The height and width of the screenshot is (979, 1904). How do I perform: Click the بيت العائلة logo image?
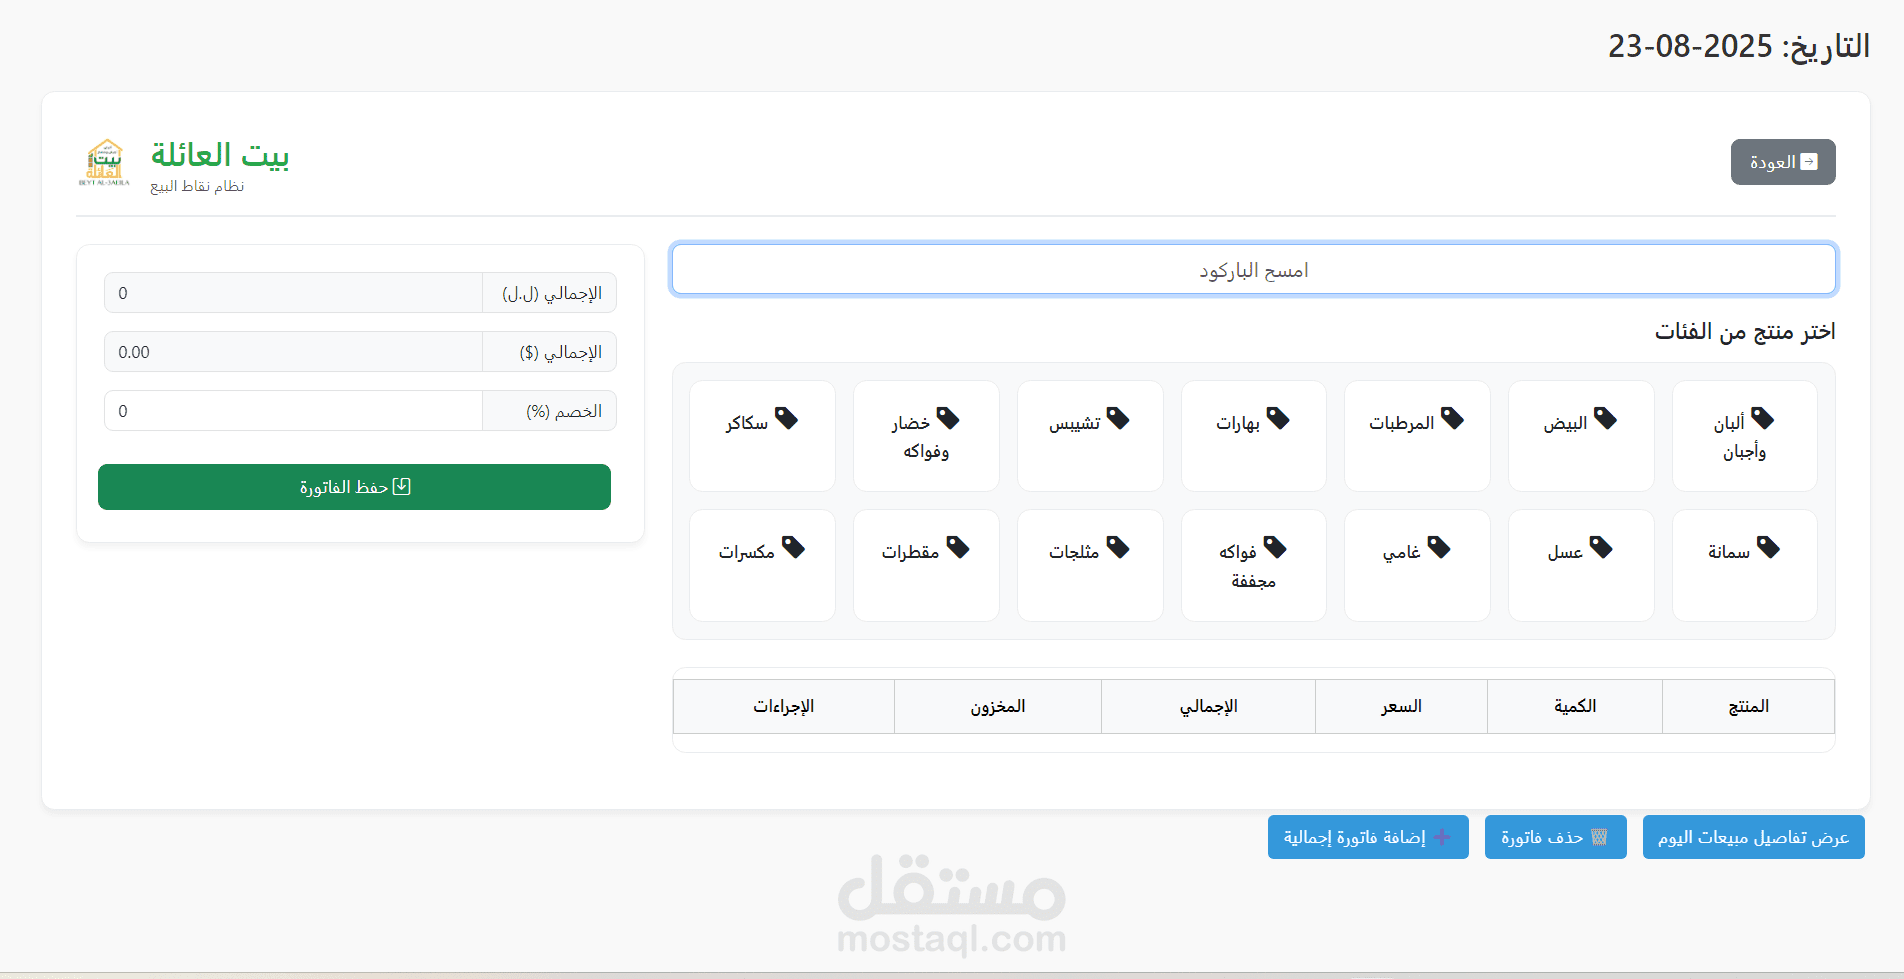[104, 163]
